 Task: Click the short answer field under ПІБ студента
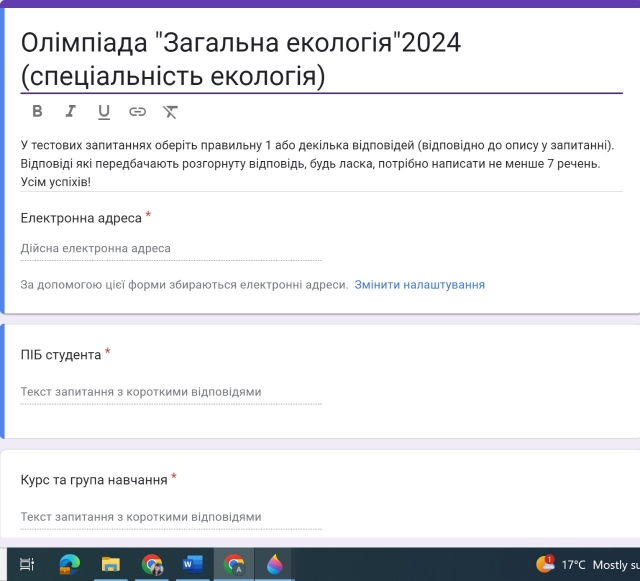[171, 392]
